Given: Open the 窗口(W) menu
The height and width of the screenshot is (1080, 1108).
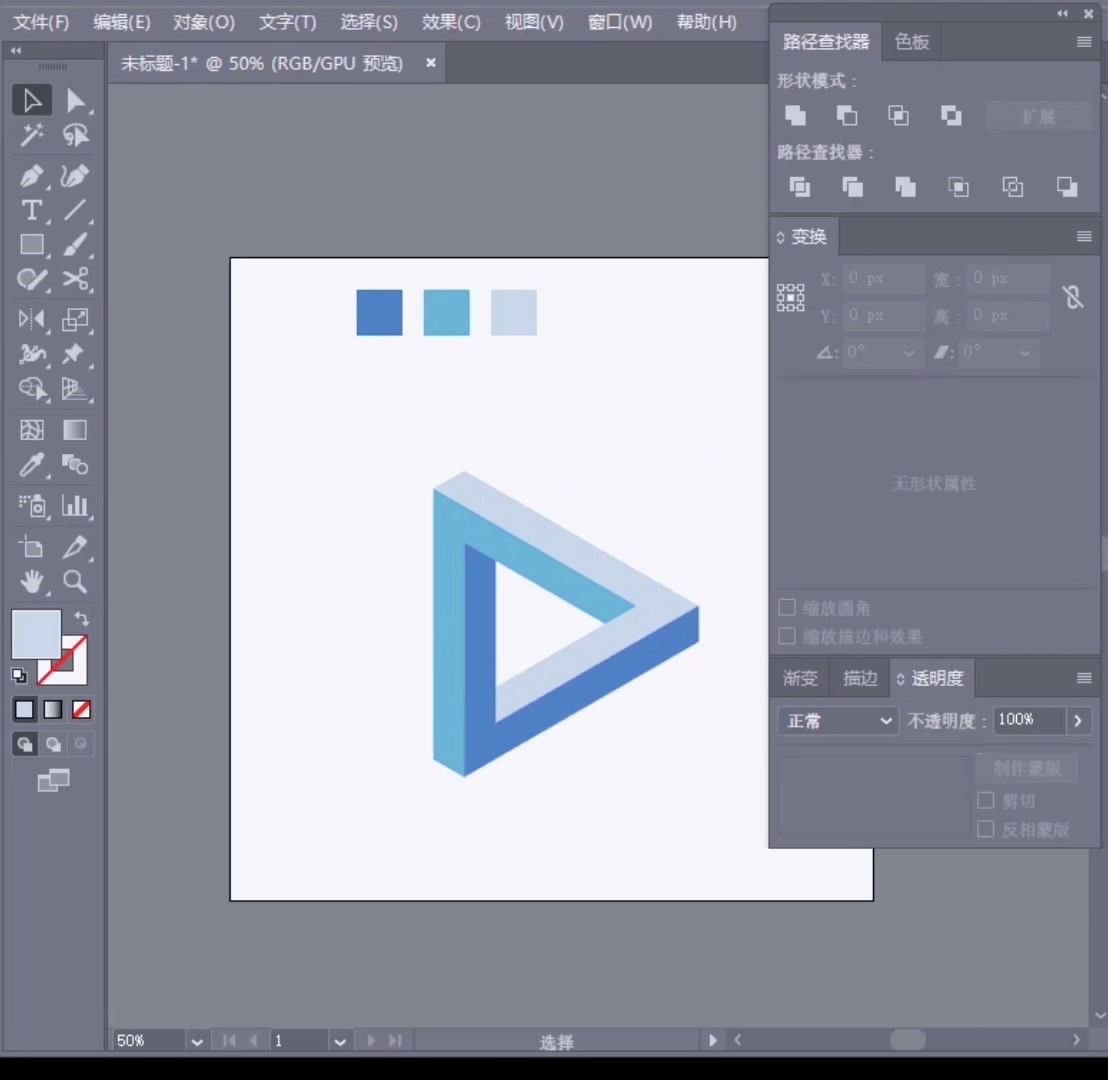Looking at the screenshot, I should coord(620,22).
